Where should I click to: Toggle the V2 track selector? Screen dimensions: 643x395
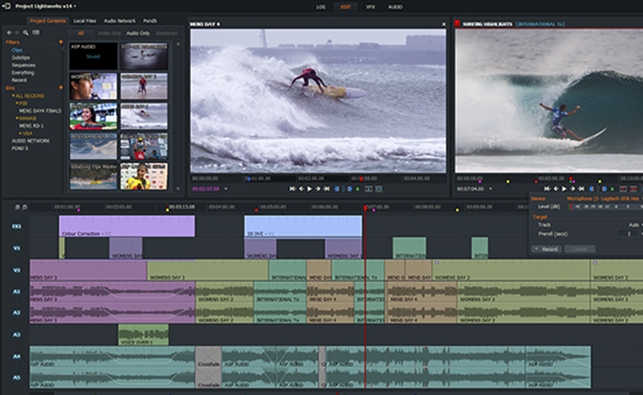16,270
